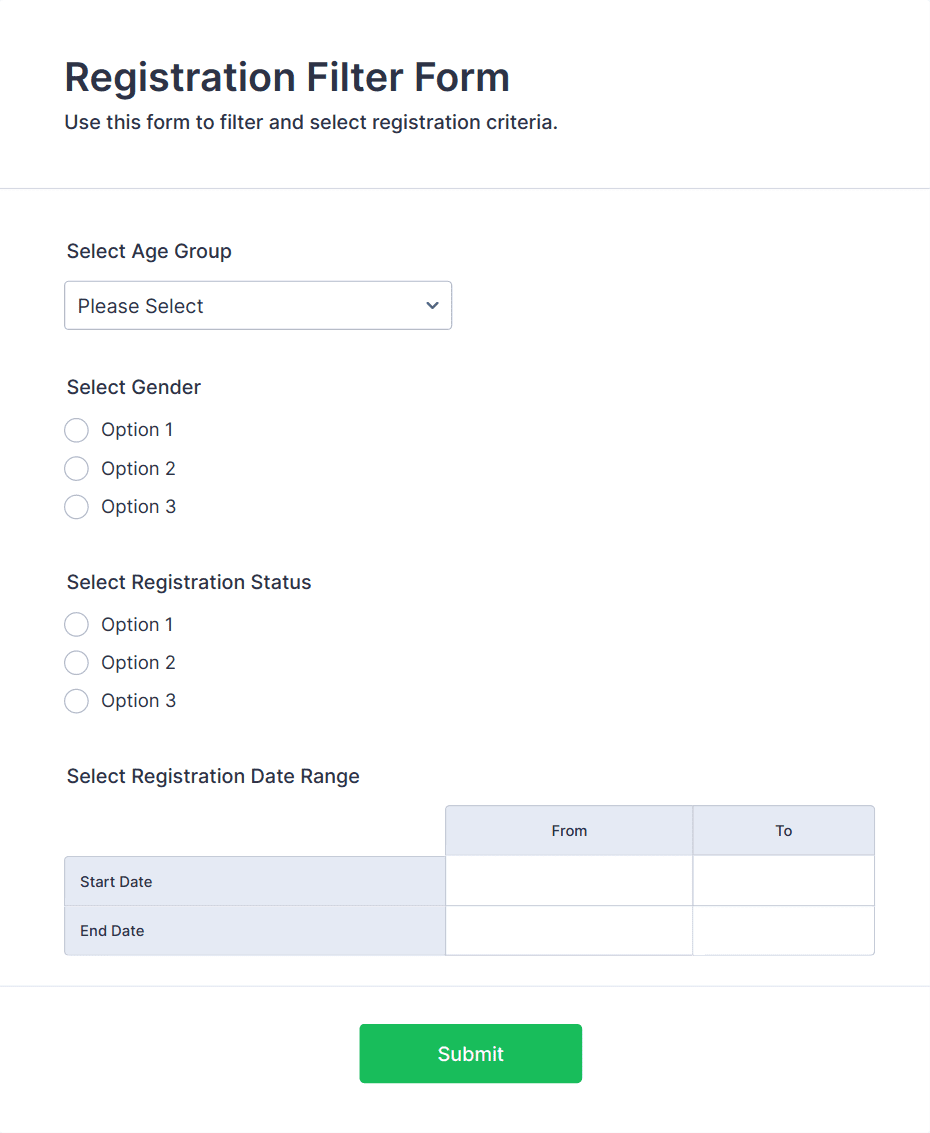Choose Option 2 under Registration Status
Screen dimensions: 930x1133
click(x=77, y=663)
